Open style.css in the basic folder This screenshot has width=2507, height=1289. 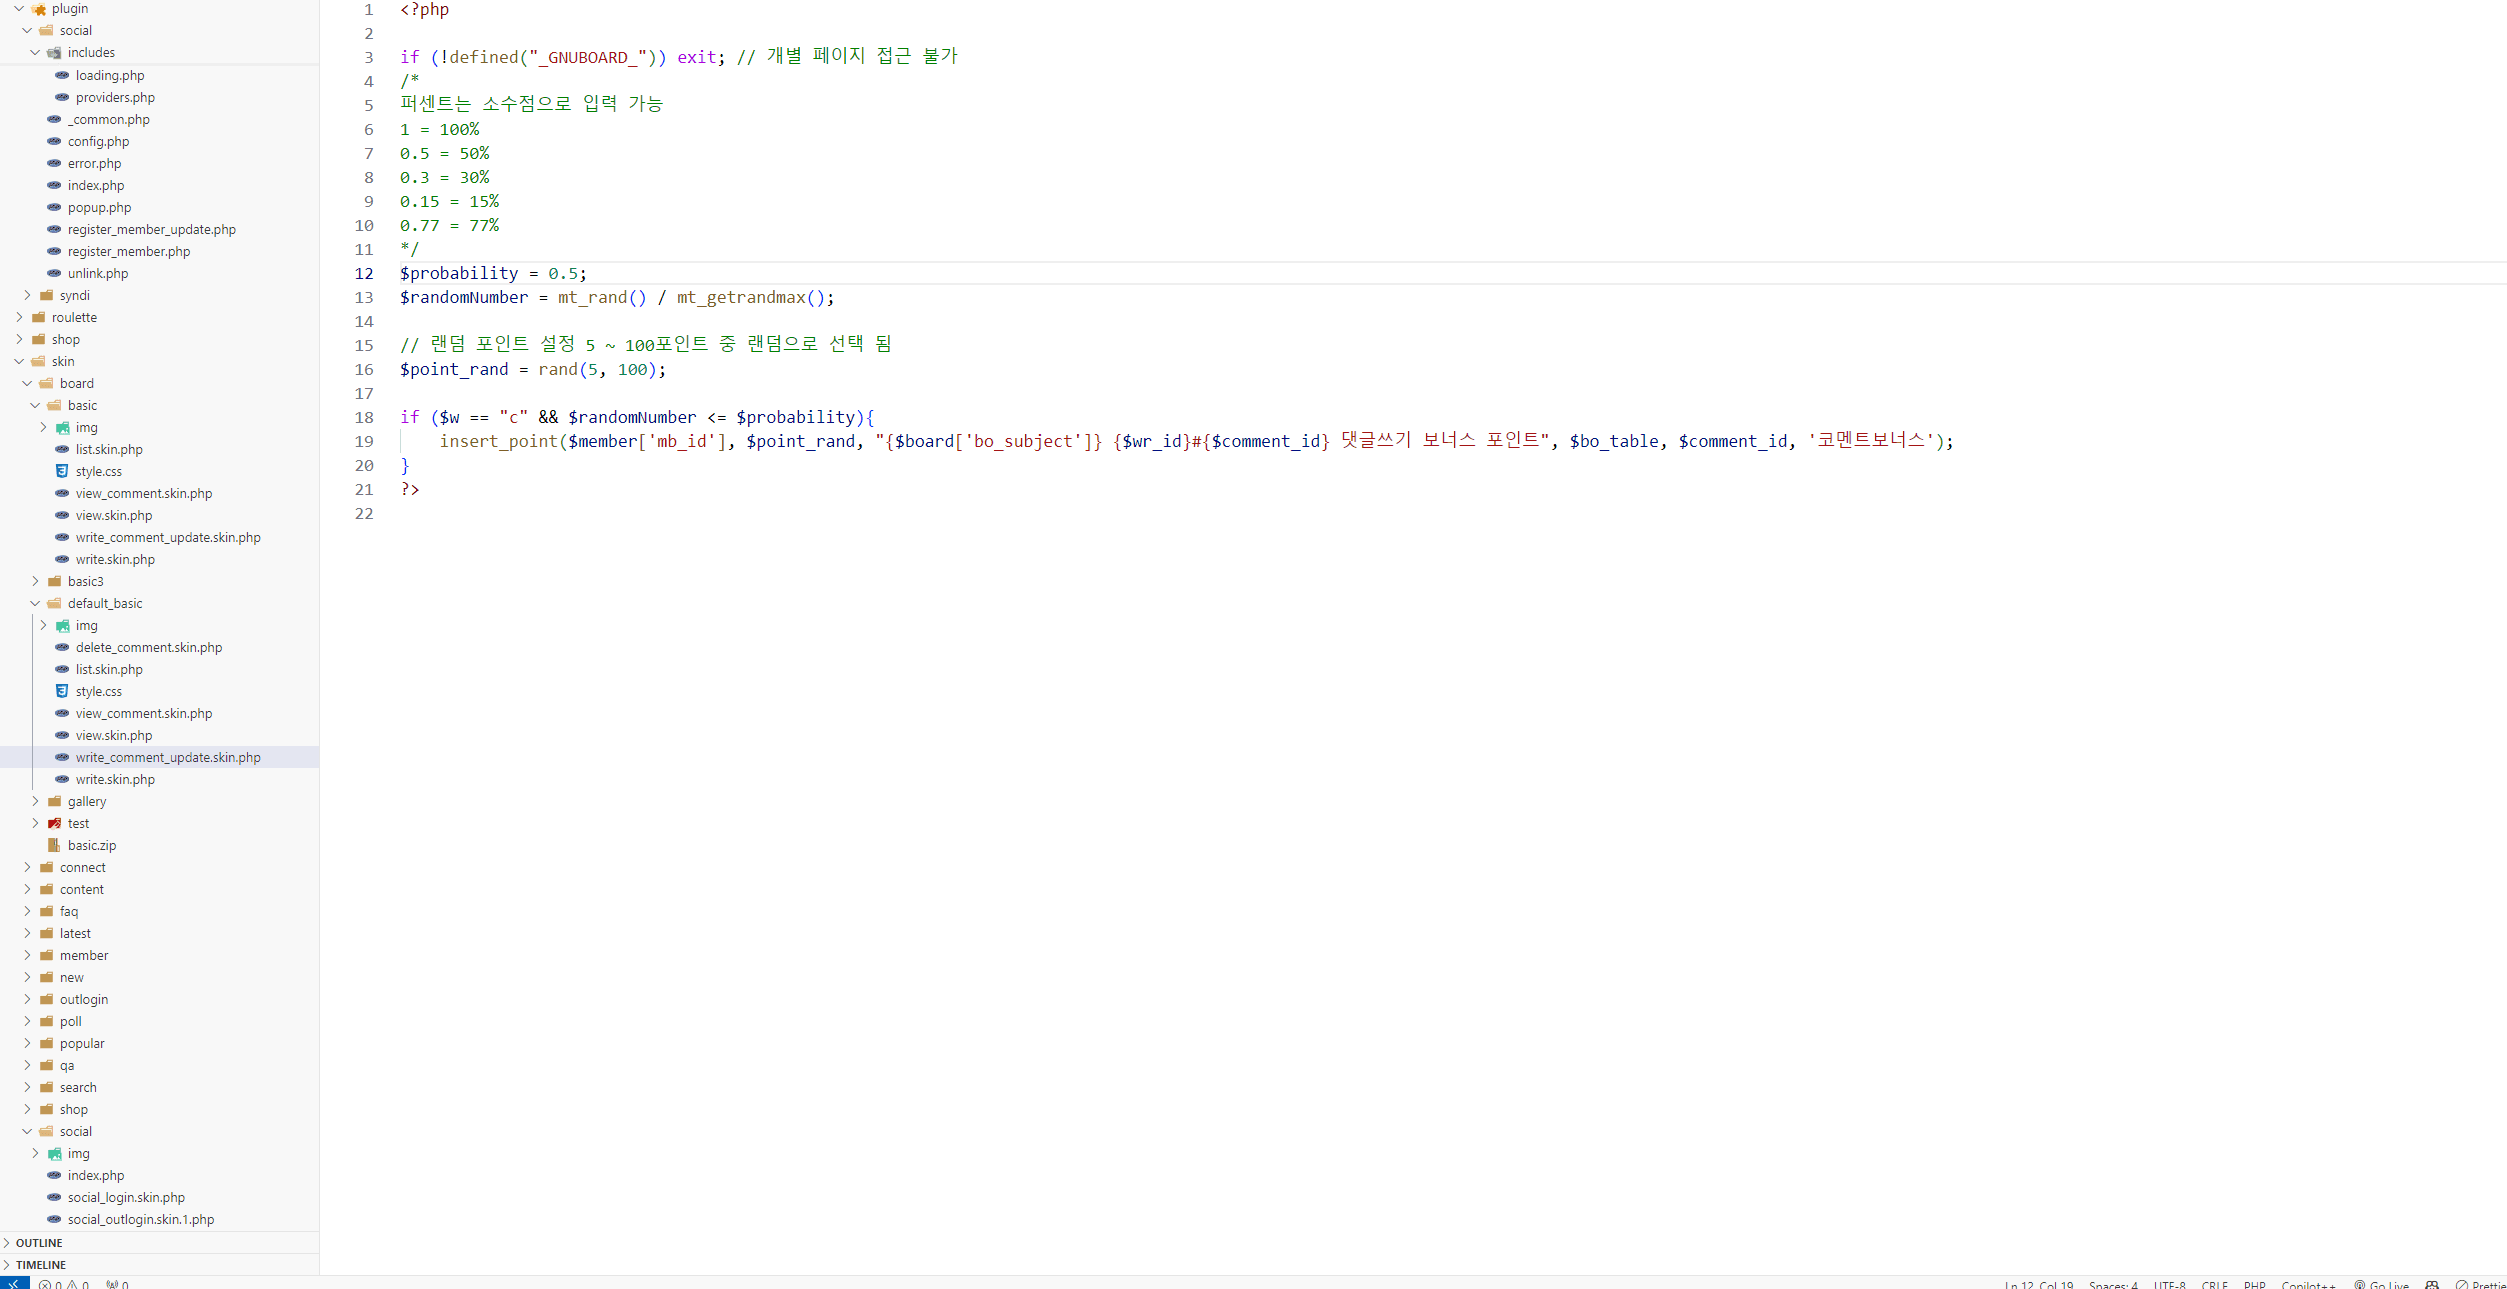click(x=98, y=471)
